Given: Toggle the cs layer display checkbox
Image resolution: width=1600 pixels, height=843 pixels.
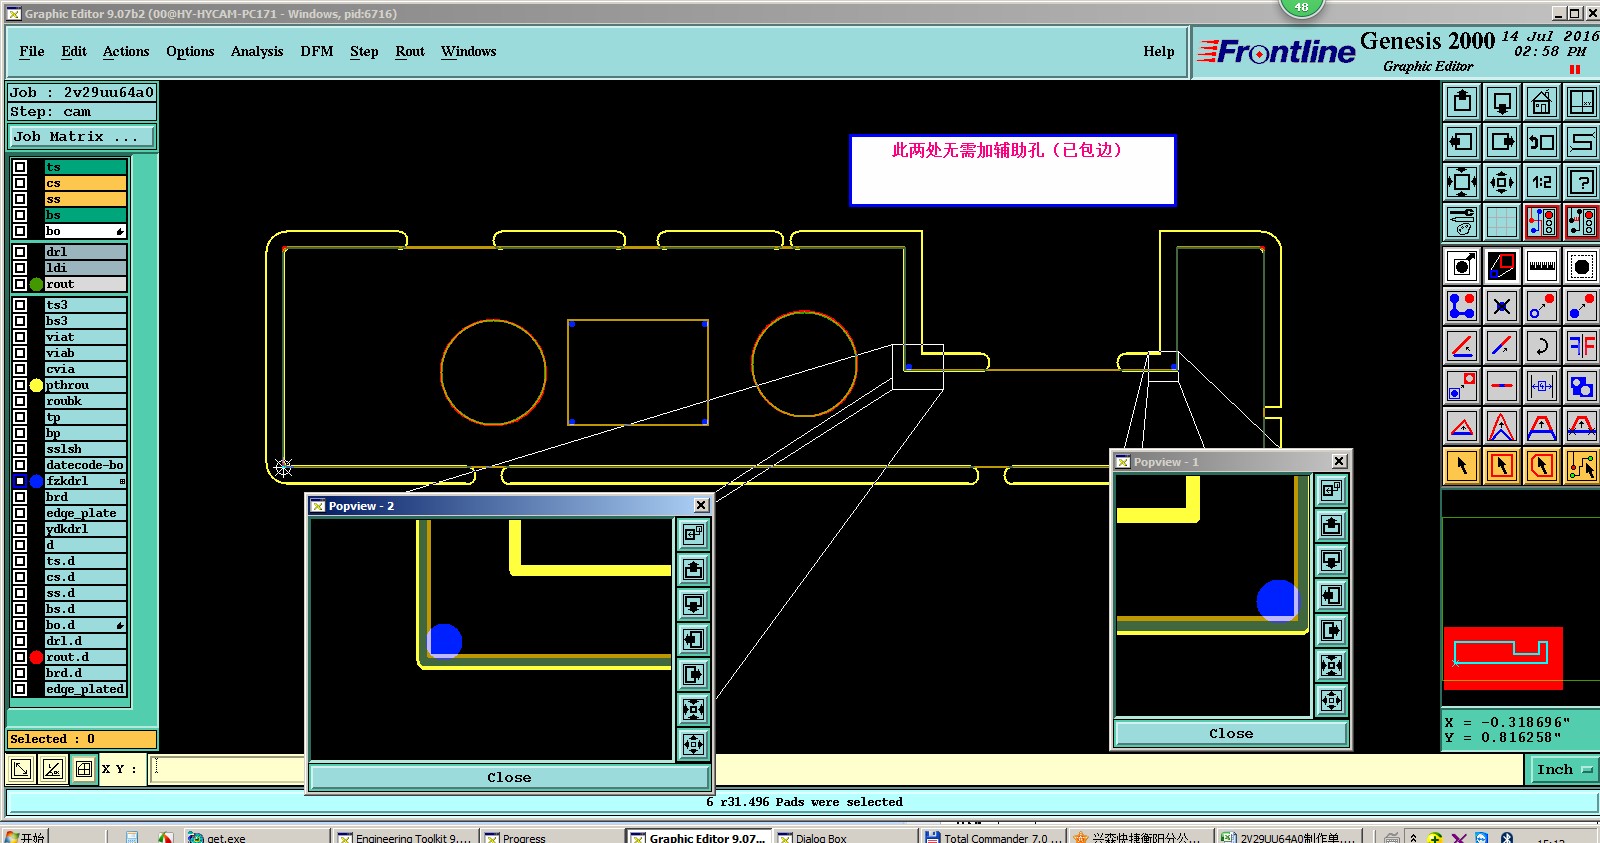Looking at the screenshot, I should pos(20,183).
